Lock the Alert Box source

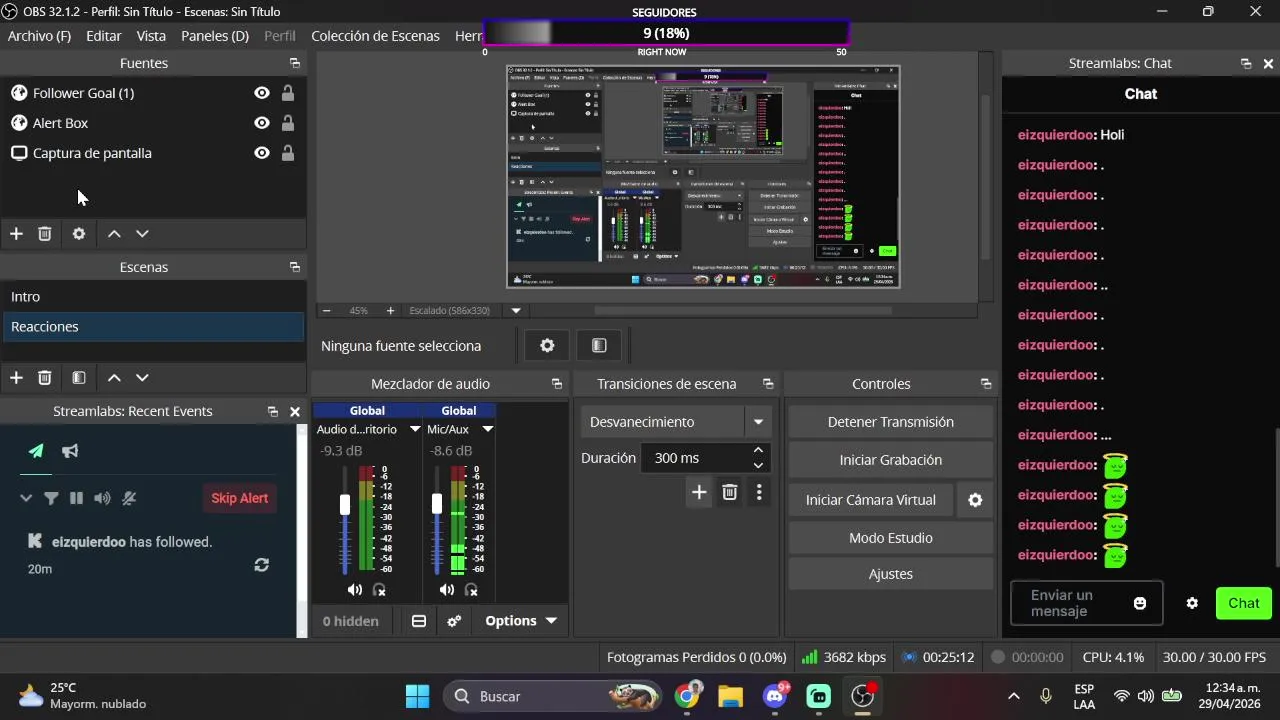pyautogui.click(x=288, y=123)
